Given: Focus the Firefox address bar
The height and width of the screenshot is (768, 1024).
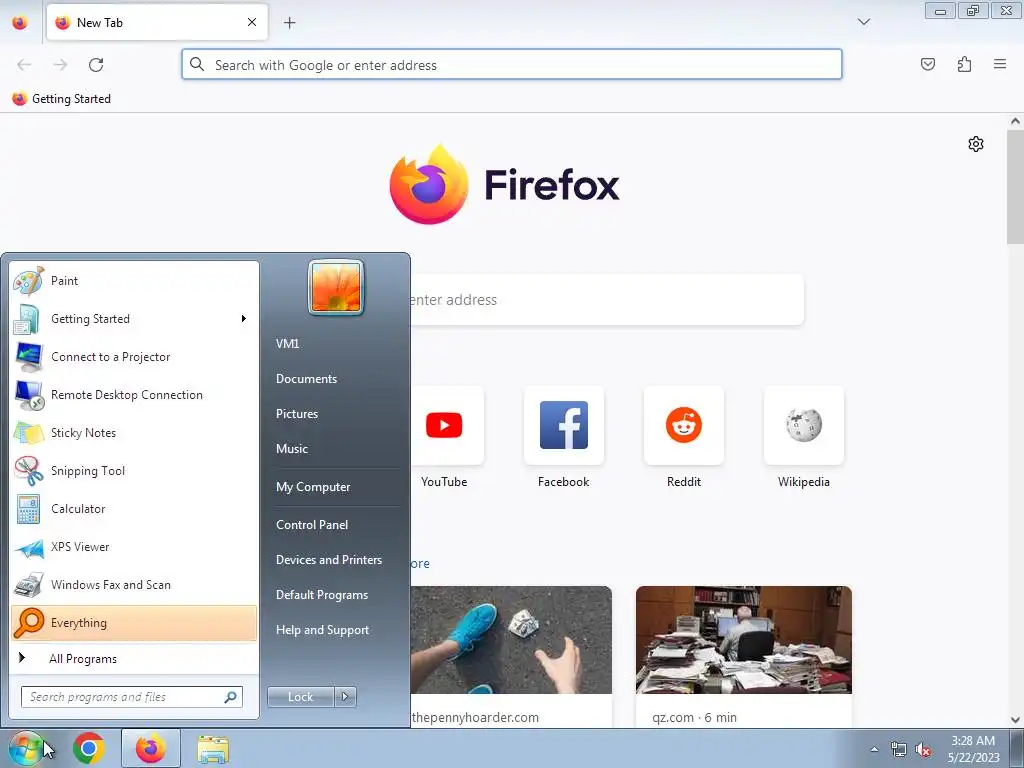Looking at the screenshot, I should coord(511,65).
